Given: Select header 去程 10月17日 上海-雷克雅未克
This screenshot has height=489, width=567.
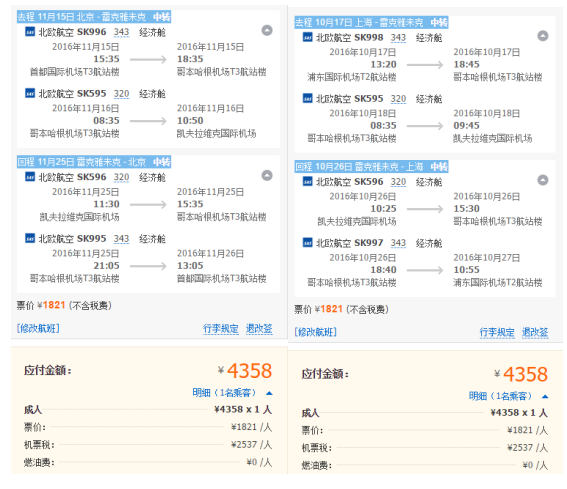Looking at the screenshot, I should (371, 22).
